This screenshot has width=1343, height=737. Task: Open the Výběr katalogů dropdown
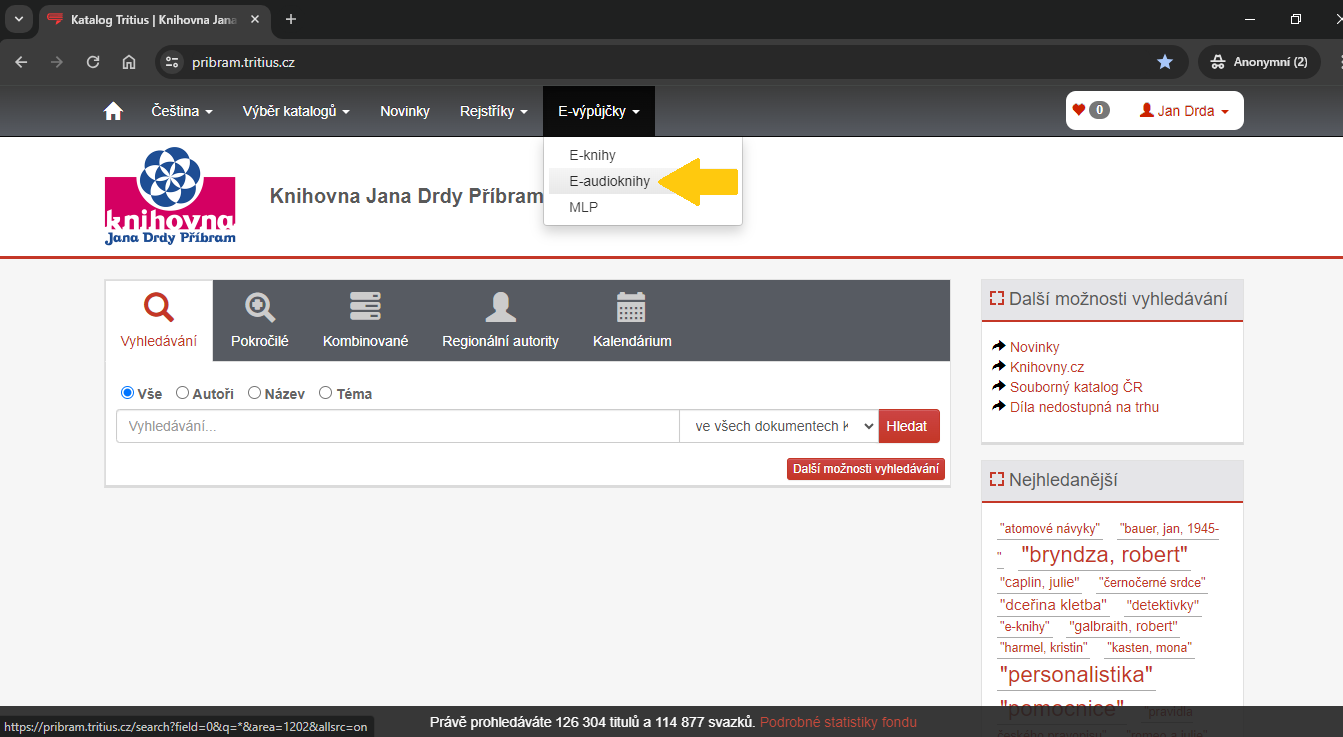click(x=295, y=111)
